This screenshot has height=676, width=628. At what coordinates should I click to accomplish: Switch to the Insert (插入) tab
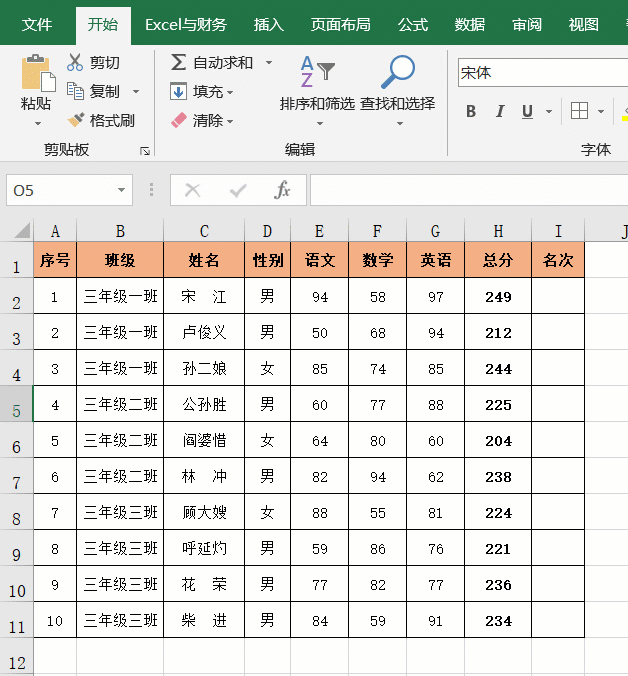(268, 25)
